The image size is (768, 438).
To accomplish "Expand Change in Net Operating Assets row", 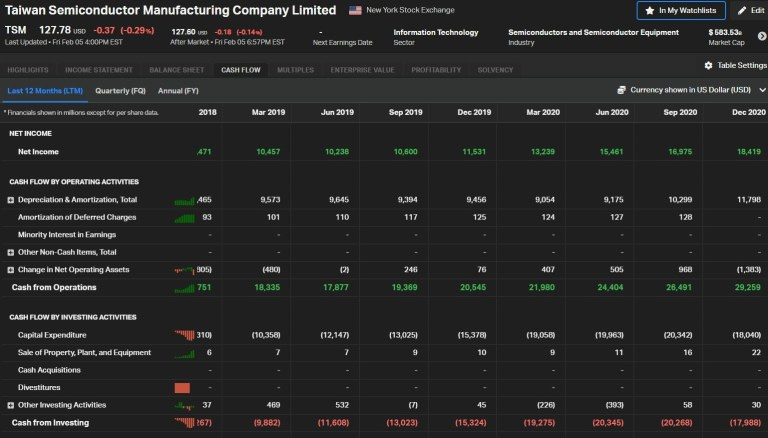I will (10, 270).
